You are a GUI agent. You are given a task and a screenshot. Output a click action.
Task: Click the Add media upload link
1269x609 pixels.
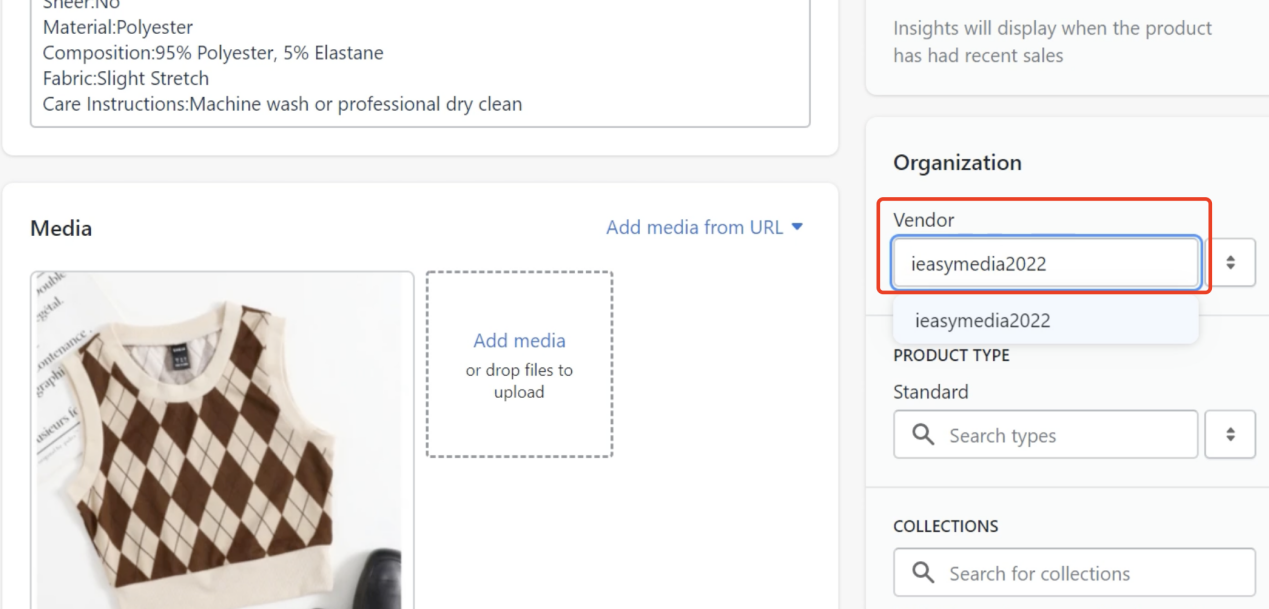pyautogui.click(x=519, y=340)
